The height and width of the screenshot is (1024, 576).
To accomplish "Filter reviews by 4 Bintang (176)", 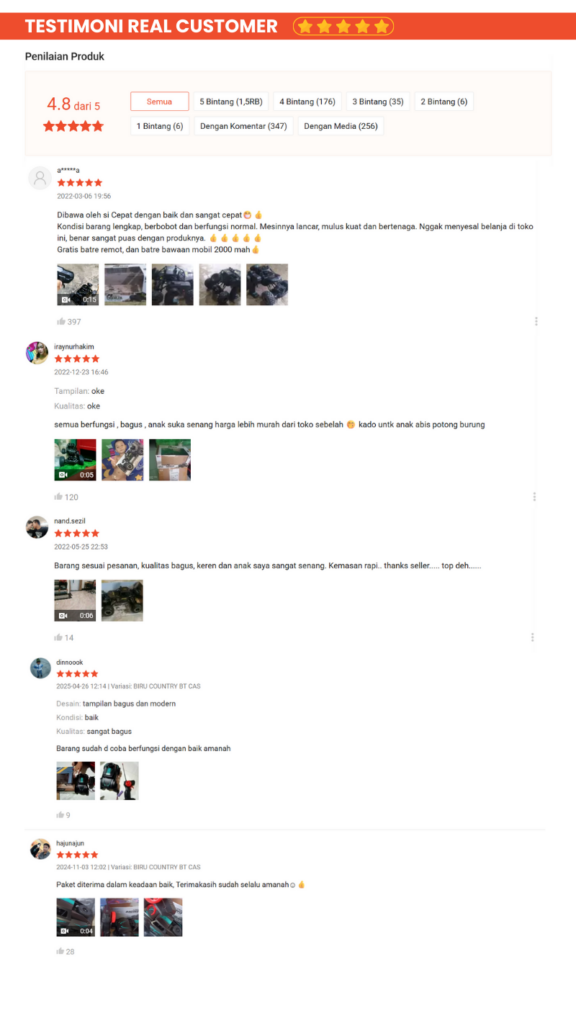I will pyautogui.click(x=308, y=101).
